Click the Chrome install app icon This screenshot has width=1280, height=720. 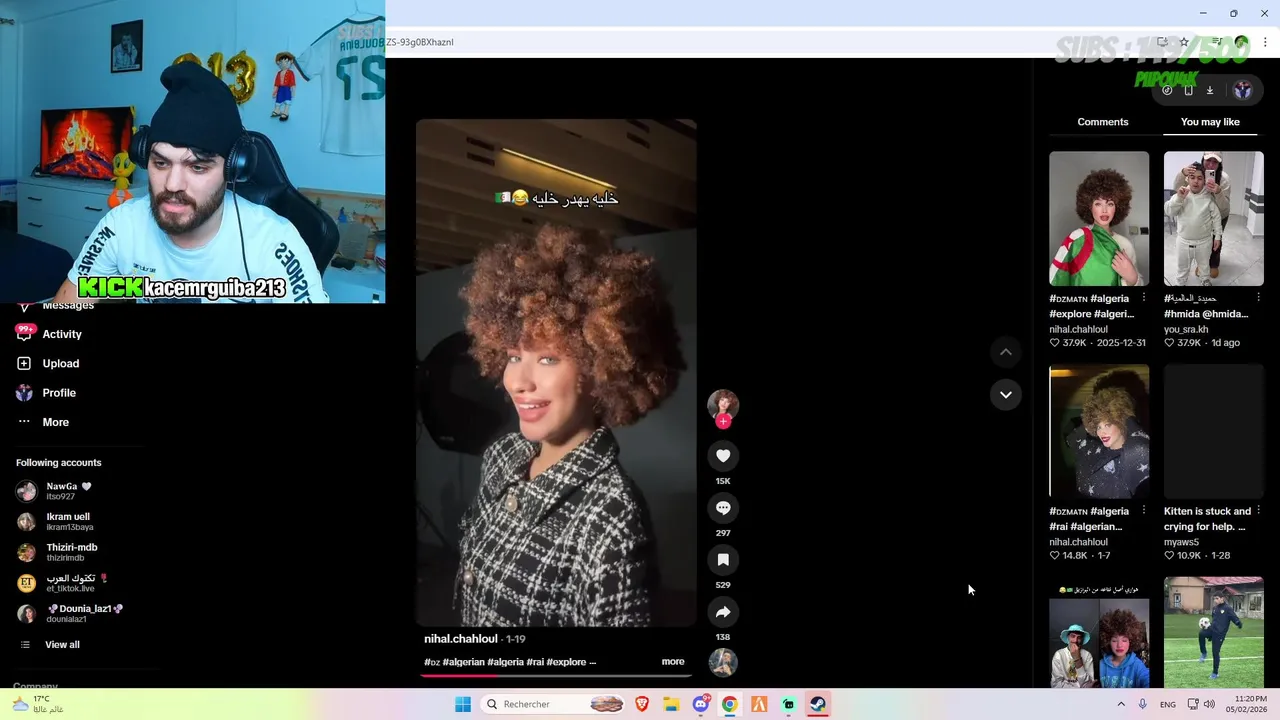pos(1162,42)
